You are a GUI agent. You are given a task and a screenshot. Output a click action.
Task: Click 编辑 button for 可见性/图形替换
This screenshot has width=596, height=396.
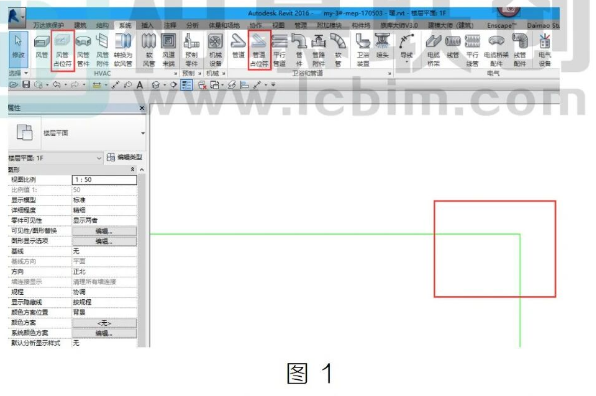104,231
